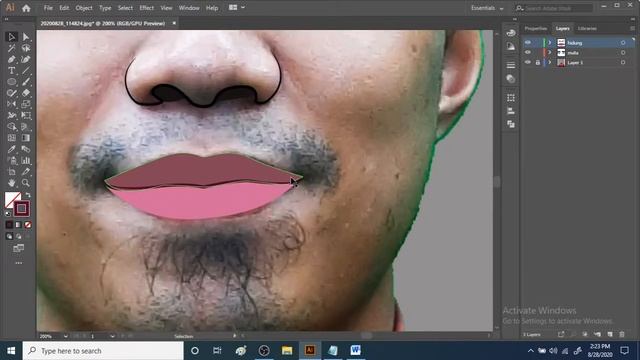This screenshot has width=640, height=360.
Task: Select the Magic Wand tool
Action: point(11,48)
